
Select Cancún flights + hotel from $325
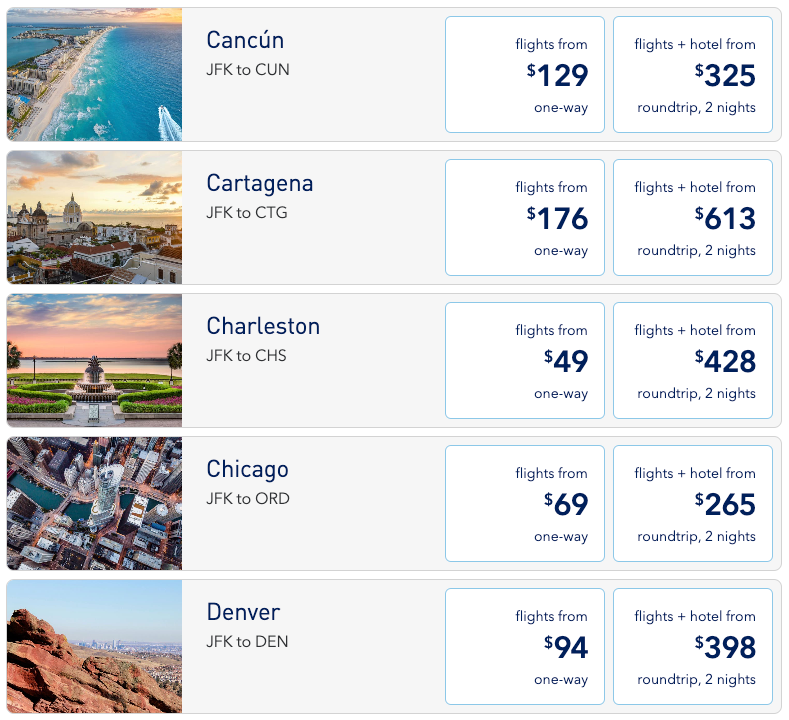693,74
